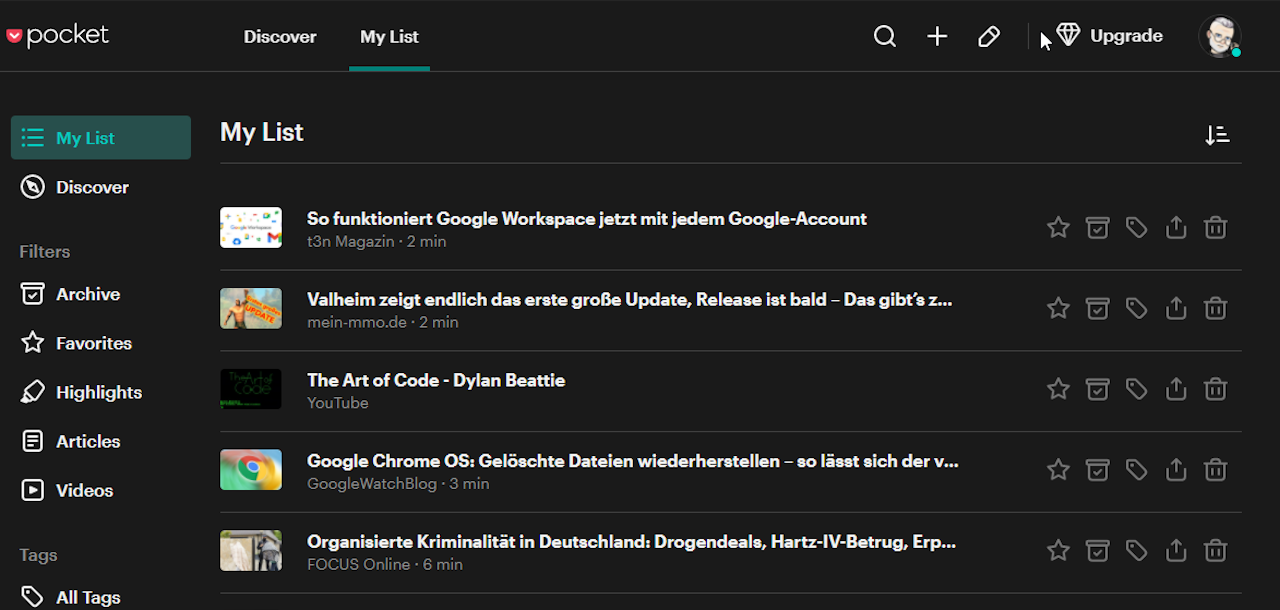Image resolution: width=1280 pixels, height=610 pixels.
Task: Delete the Google Workspace article
Action: [x=1215, y=228]
